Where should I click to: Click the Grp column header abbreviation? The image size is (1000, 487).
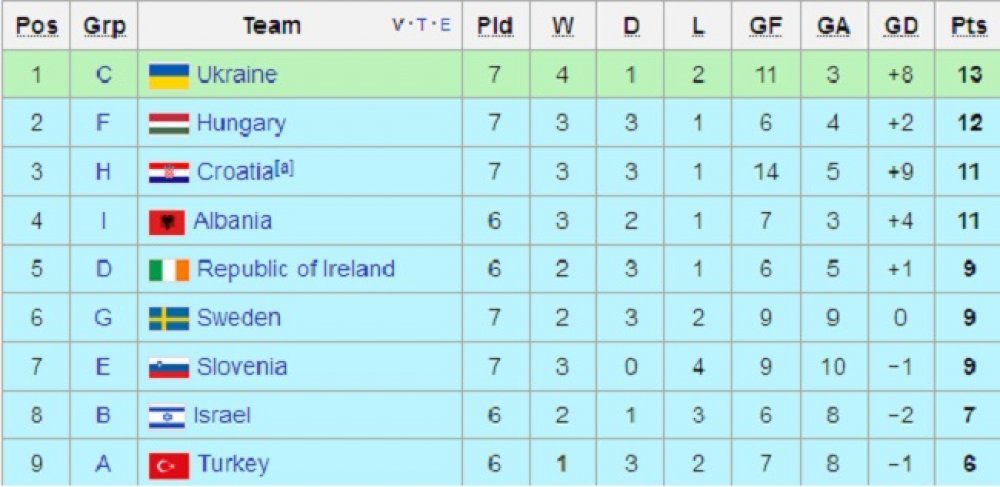coord(105,27)
